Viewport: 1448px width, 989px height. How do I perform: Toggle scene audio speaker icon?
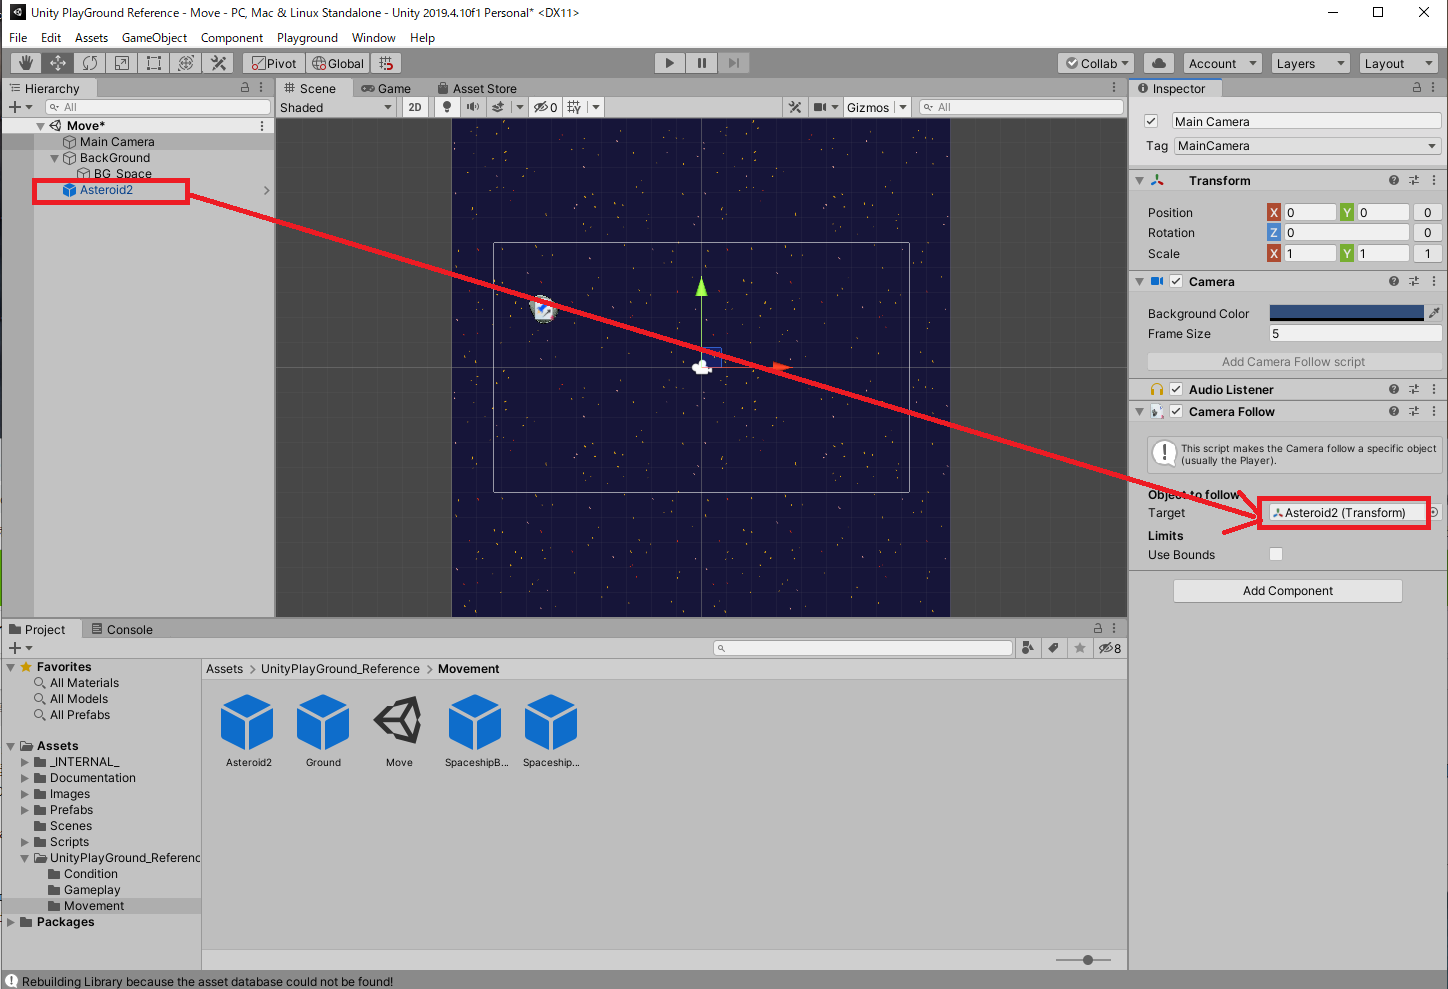pos(472,107)
